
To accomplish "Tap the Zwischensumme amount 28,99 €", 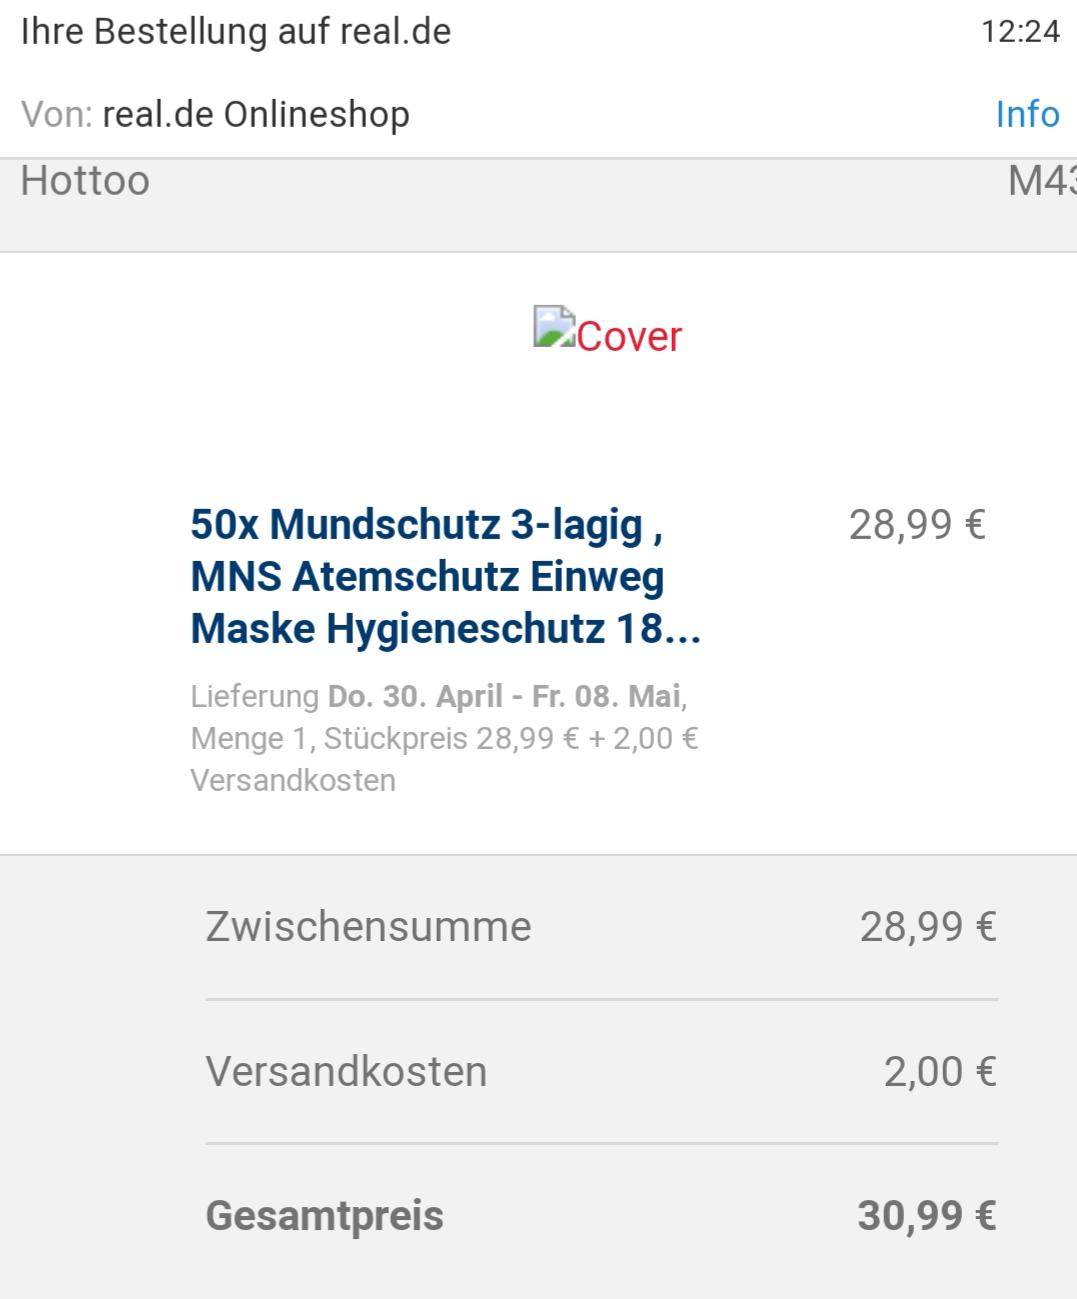I will 928,927.
